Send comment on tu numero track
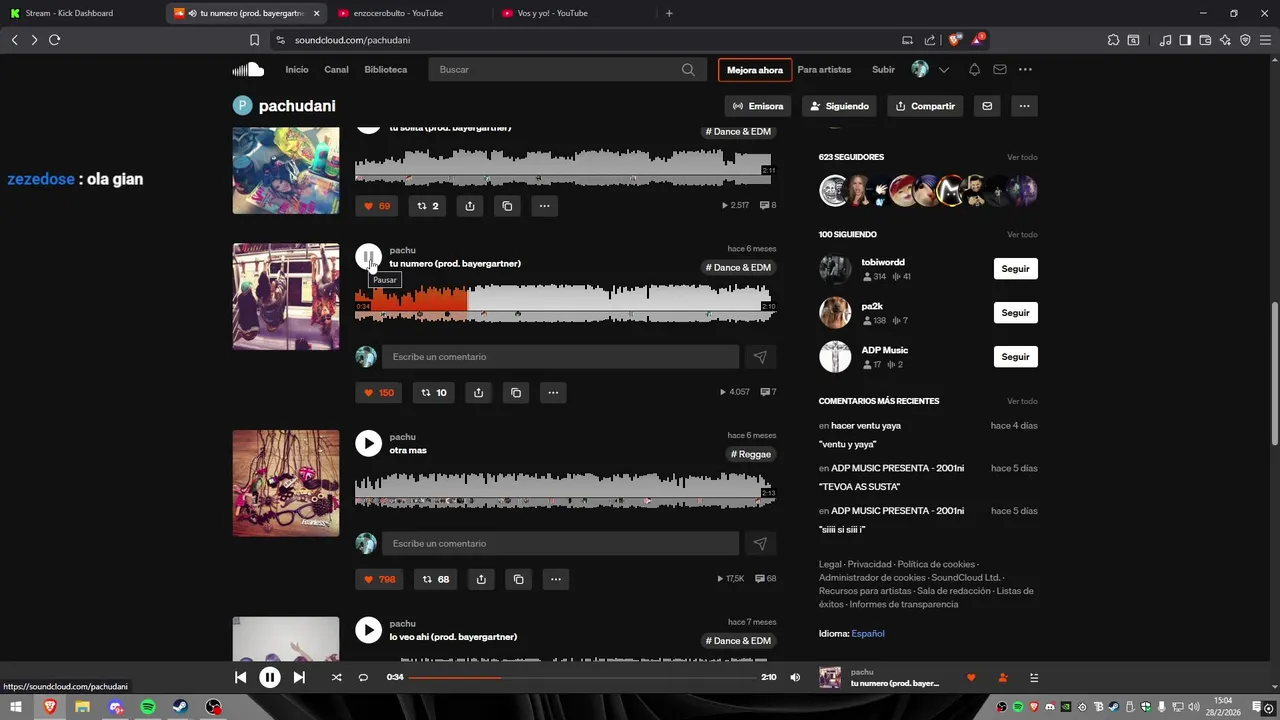The height and width of the screenshot is (720, 1280). click(760, 357)
